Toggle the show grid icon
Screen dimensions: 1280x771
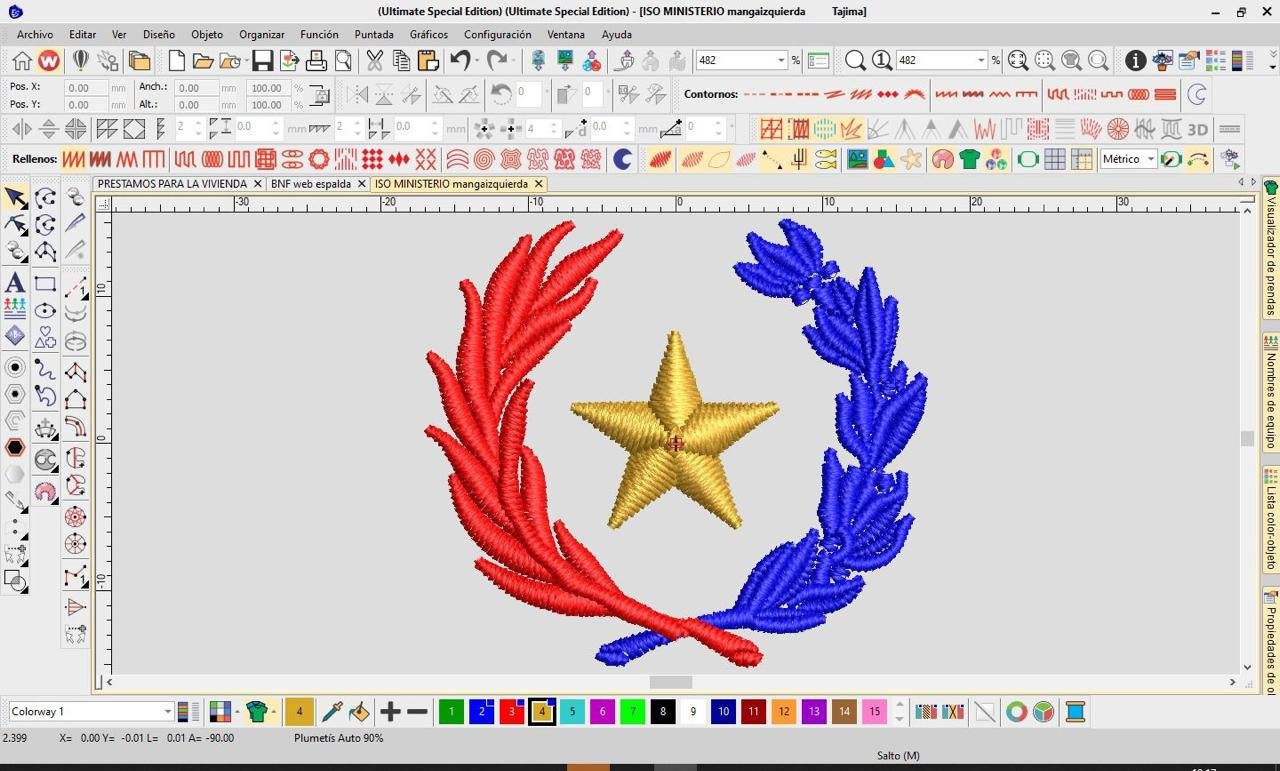(x=1055, y=159)
